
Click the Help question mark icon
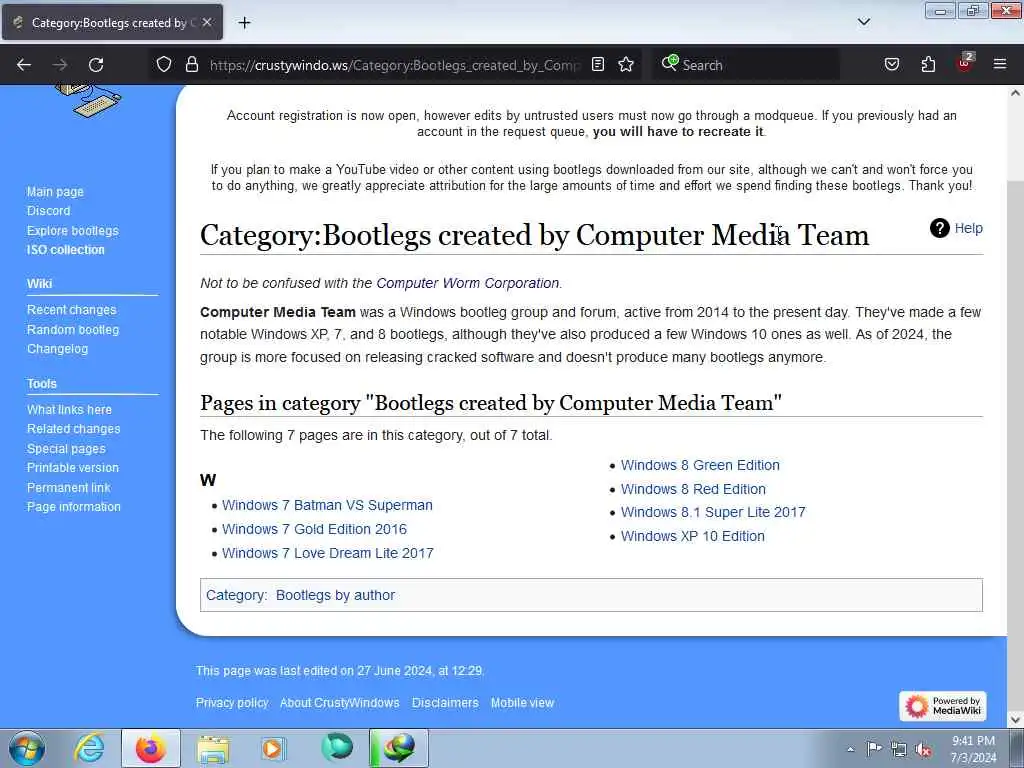point(940,228)
